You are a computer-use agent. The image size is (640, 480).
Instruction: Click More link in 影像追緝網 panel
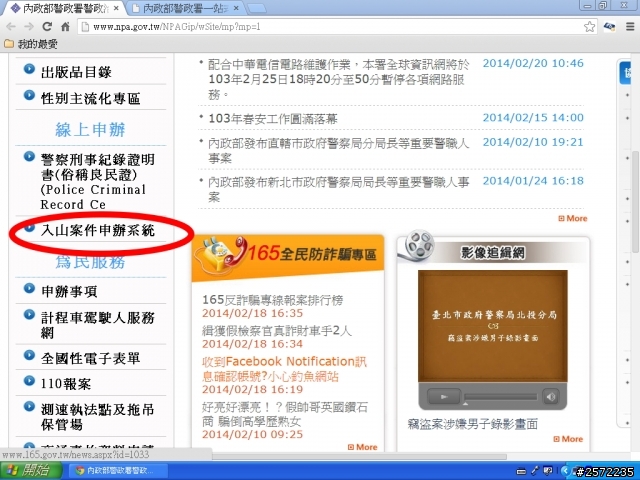568,439
